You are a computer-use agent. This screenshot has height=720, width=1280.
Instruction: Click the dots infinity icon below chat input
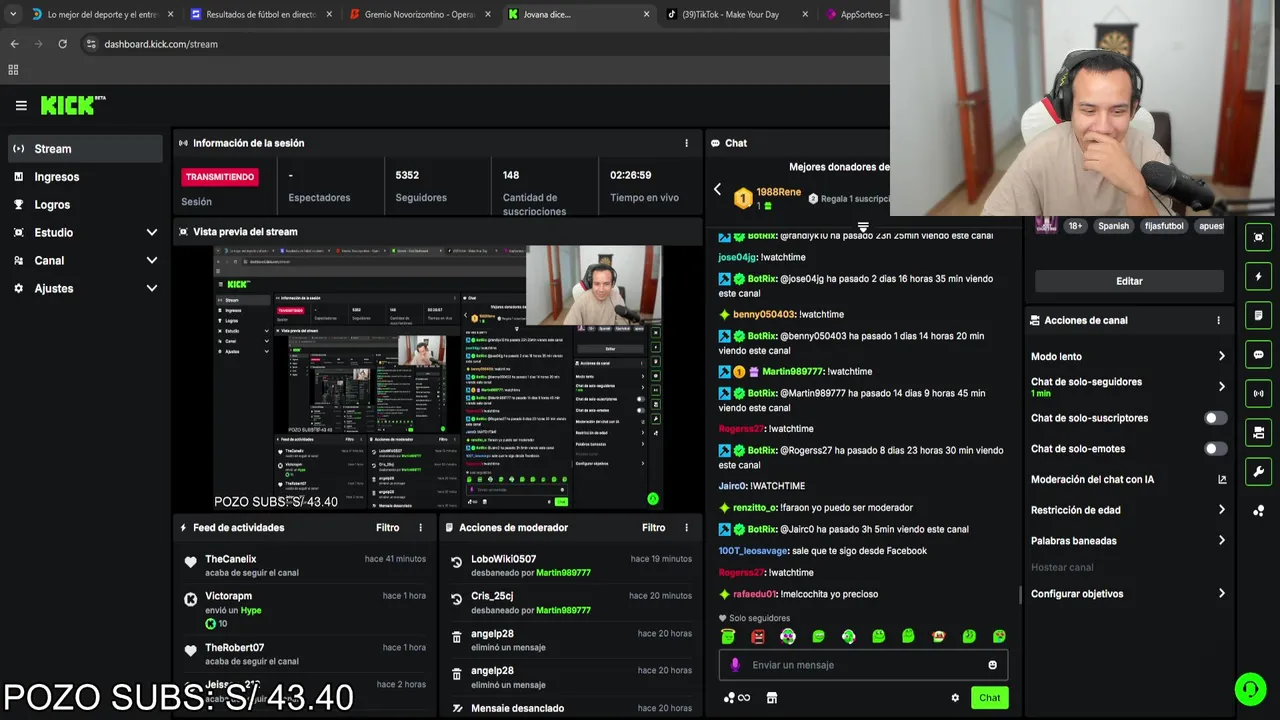pos(737,698)
